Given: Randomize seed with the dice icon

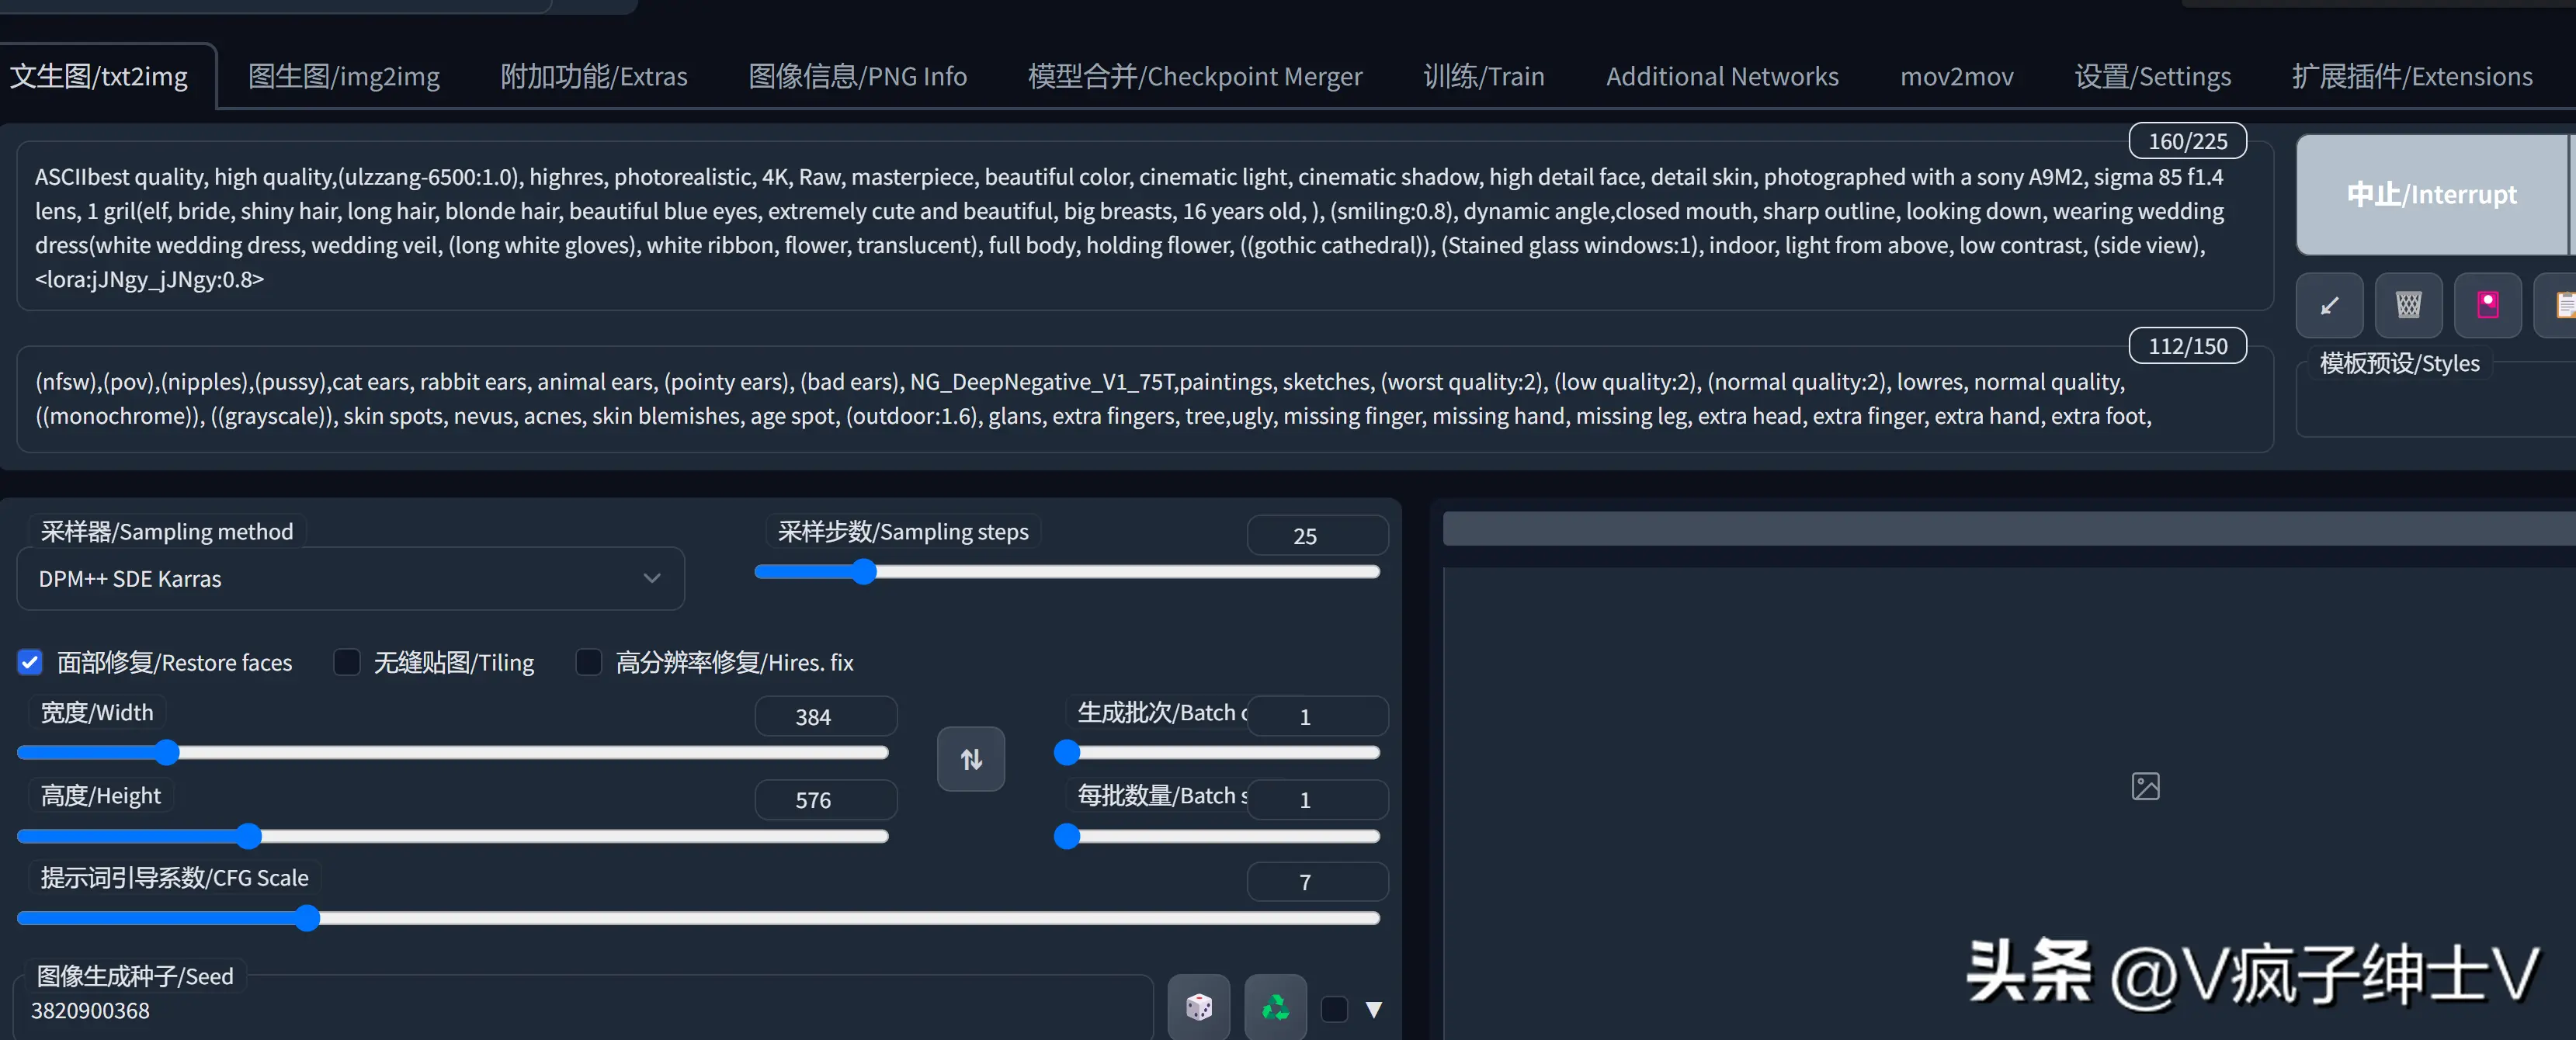Looking at the screenshot, I should (1198, 1006).
